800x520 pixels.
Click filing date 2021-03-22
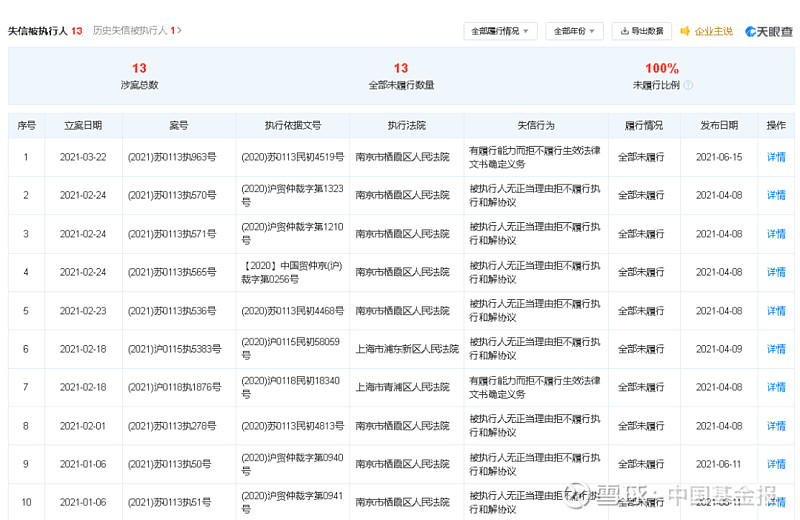click(83, 157)
